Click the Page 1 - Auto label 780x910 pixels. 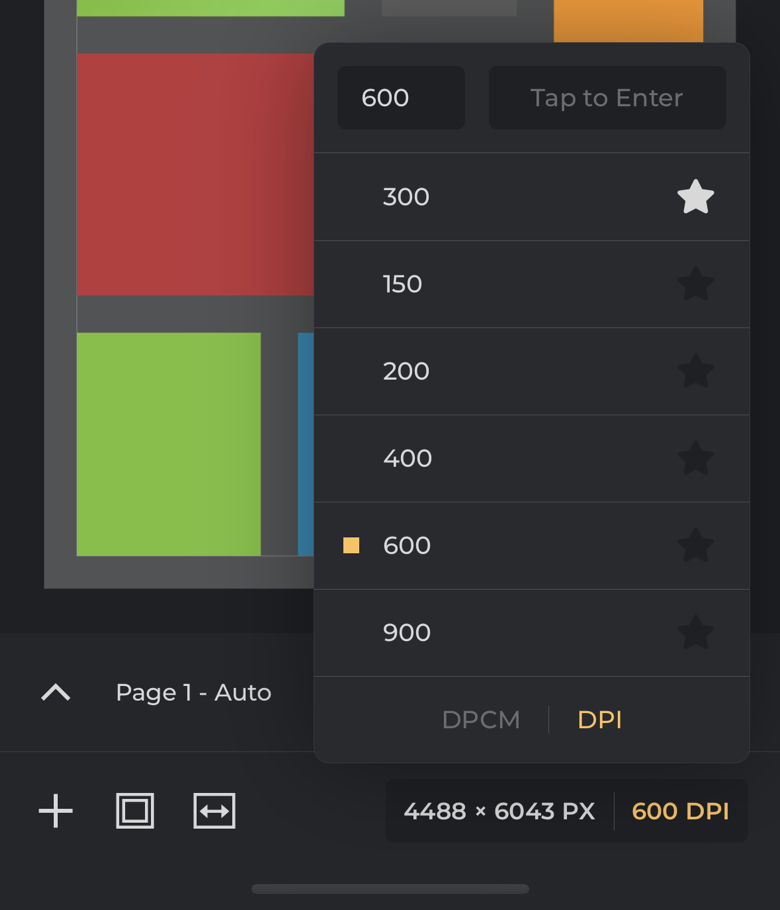[193, 692]
